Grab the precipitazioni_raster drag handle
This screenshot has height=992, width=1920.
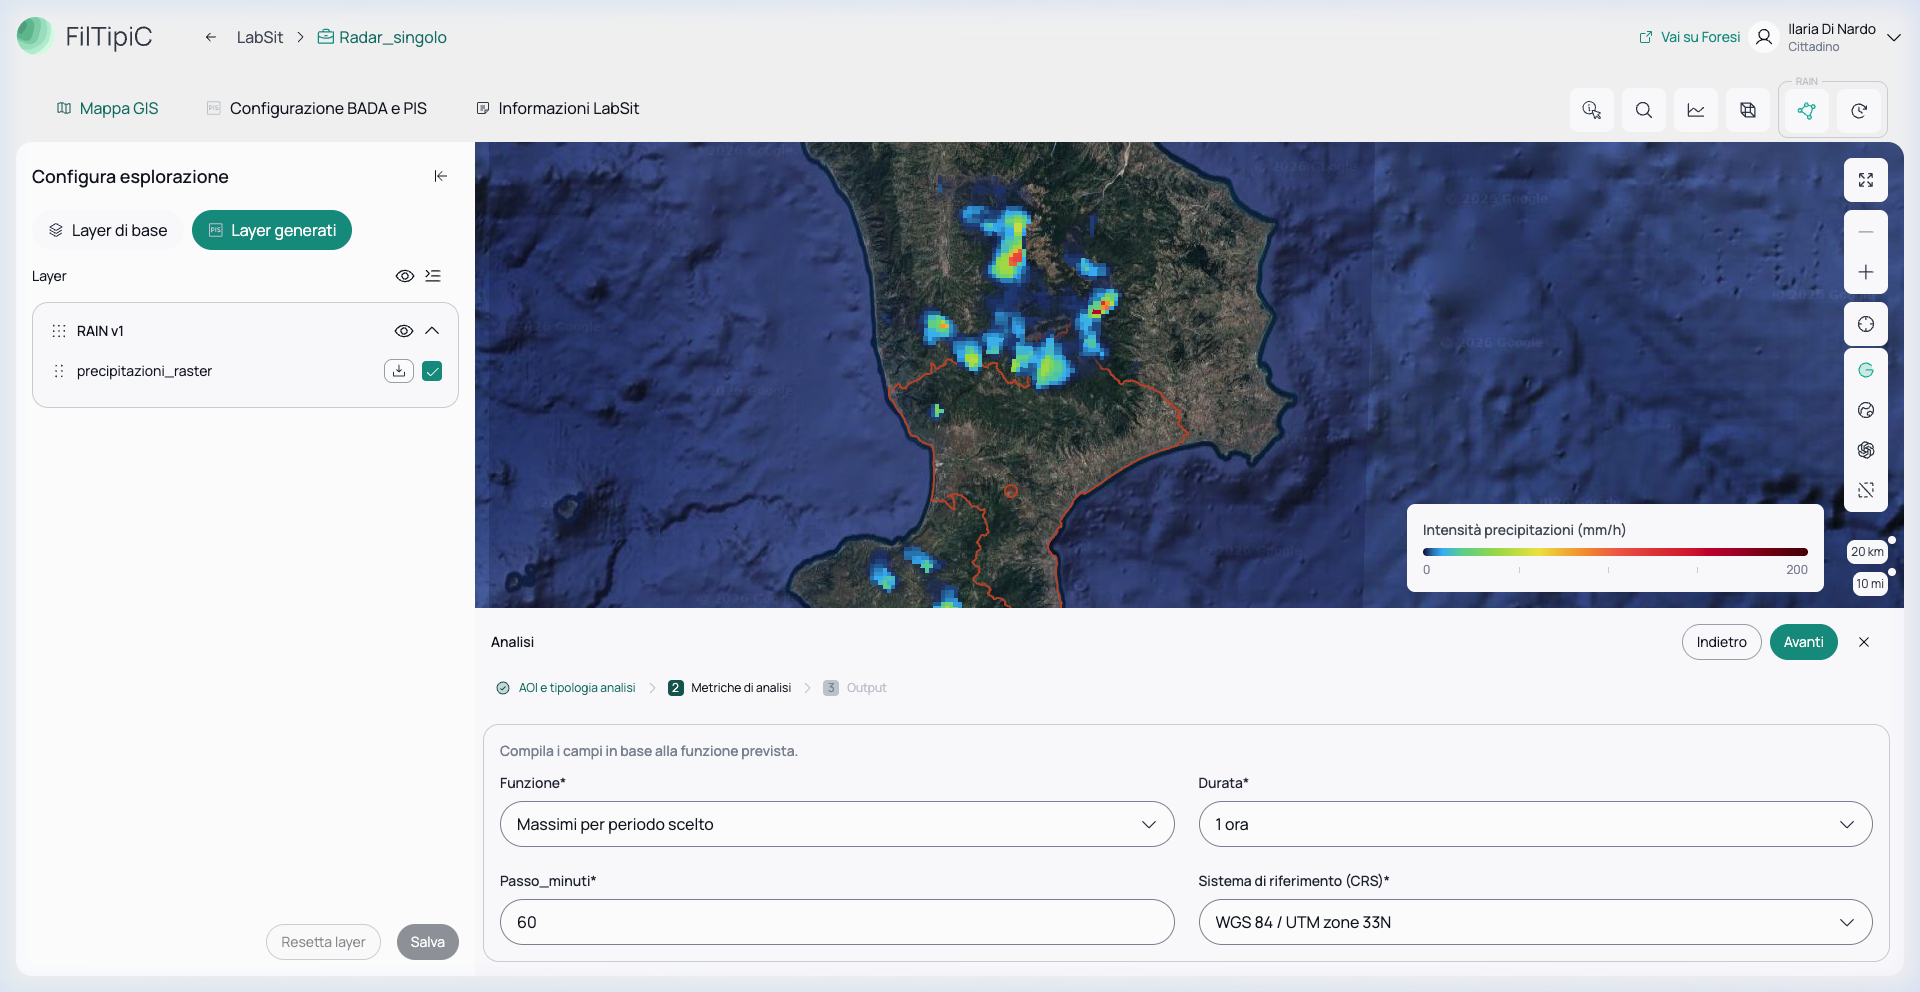pos(59,371)
